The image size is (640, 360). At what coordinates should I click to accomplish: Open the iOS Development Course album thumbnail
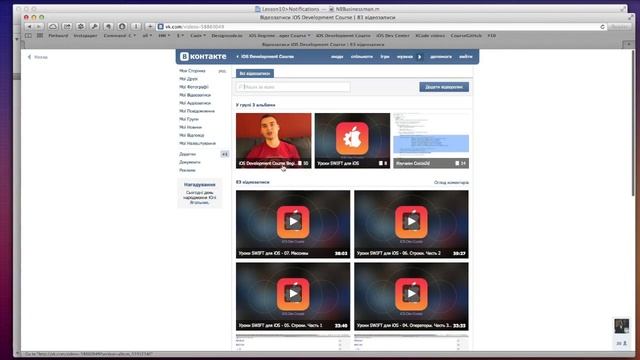(x=273, y=140)
